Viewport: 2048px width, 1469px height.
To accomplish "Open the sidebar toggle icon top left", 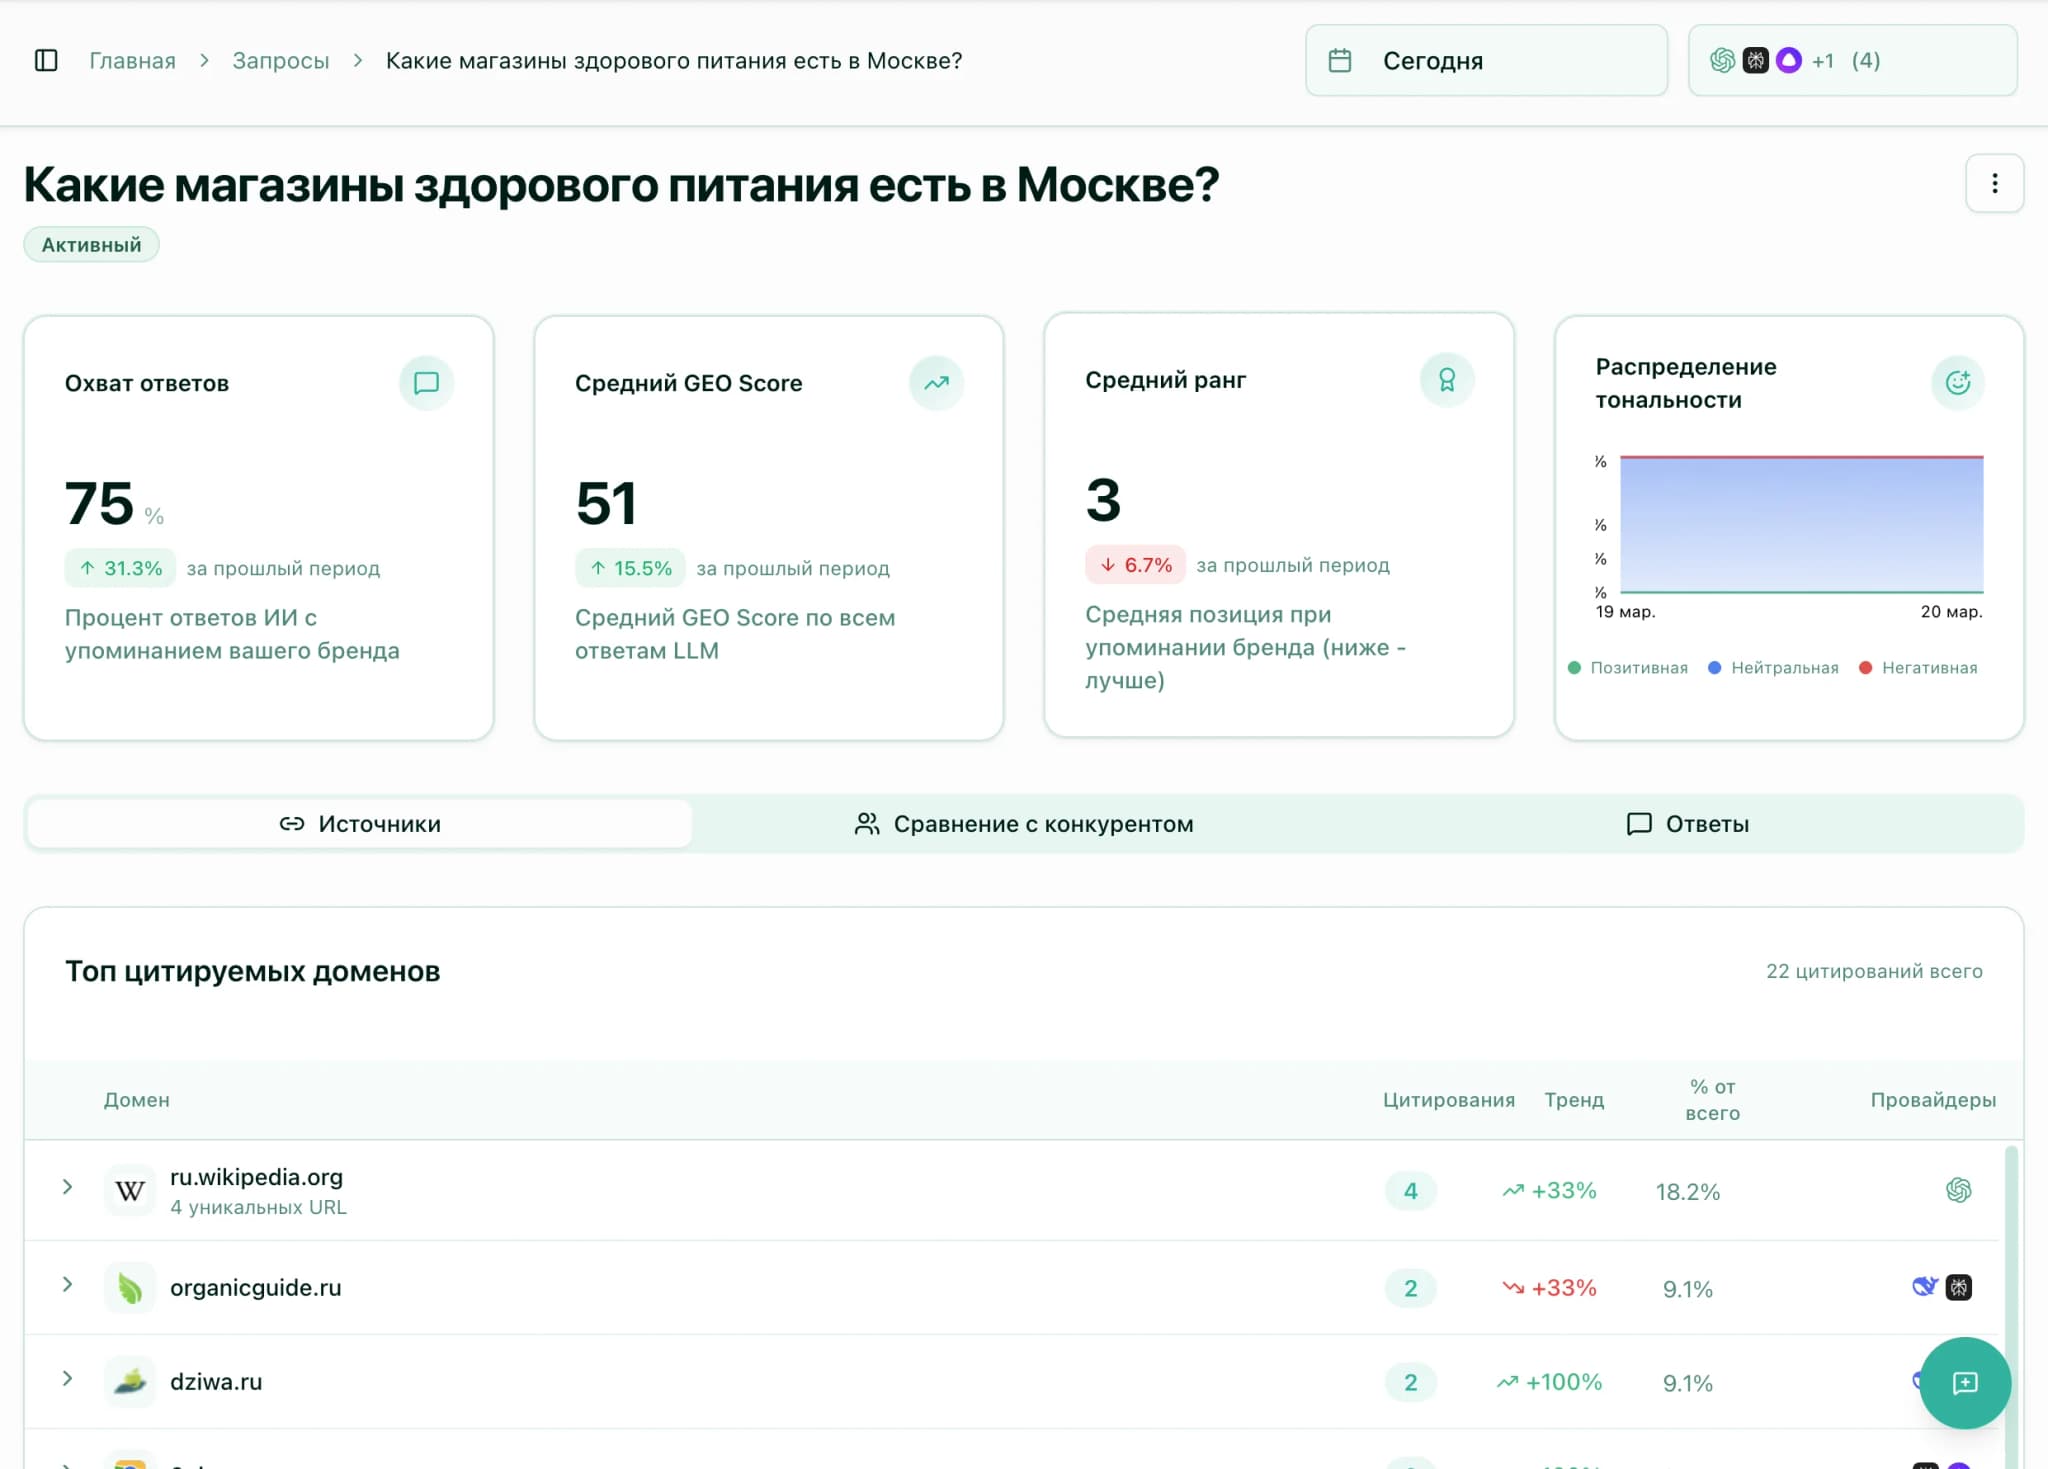I will click(x=46, y=60).
